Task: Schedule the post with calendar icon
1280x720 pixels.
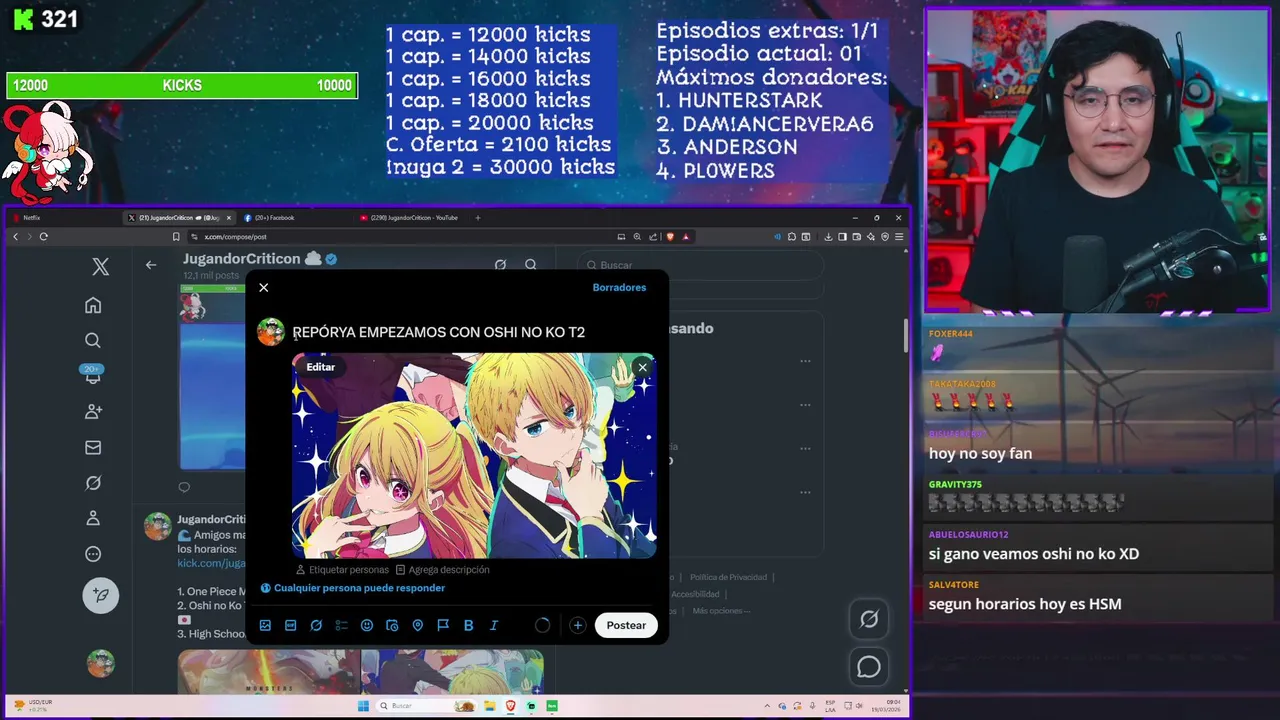Action: pyautogui.click(x=392, y=625)
